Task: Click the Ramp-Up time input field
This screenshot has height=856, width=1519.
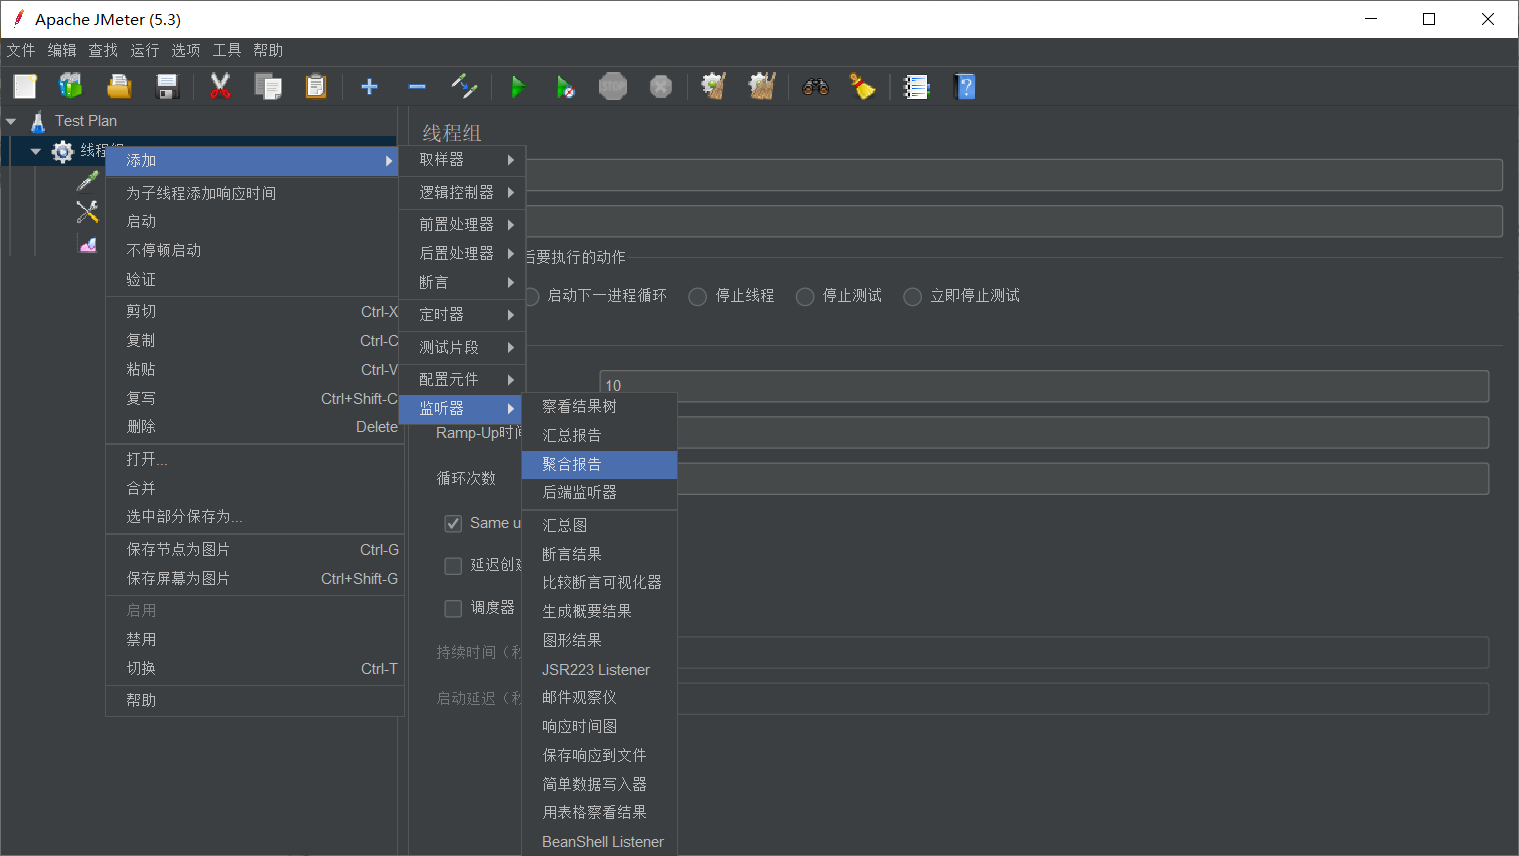Action: 1083,433
